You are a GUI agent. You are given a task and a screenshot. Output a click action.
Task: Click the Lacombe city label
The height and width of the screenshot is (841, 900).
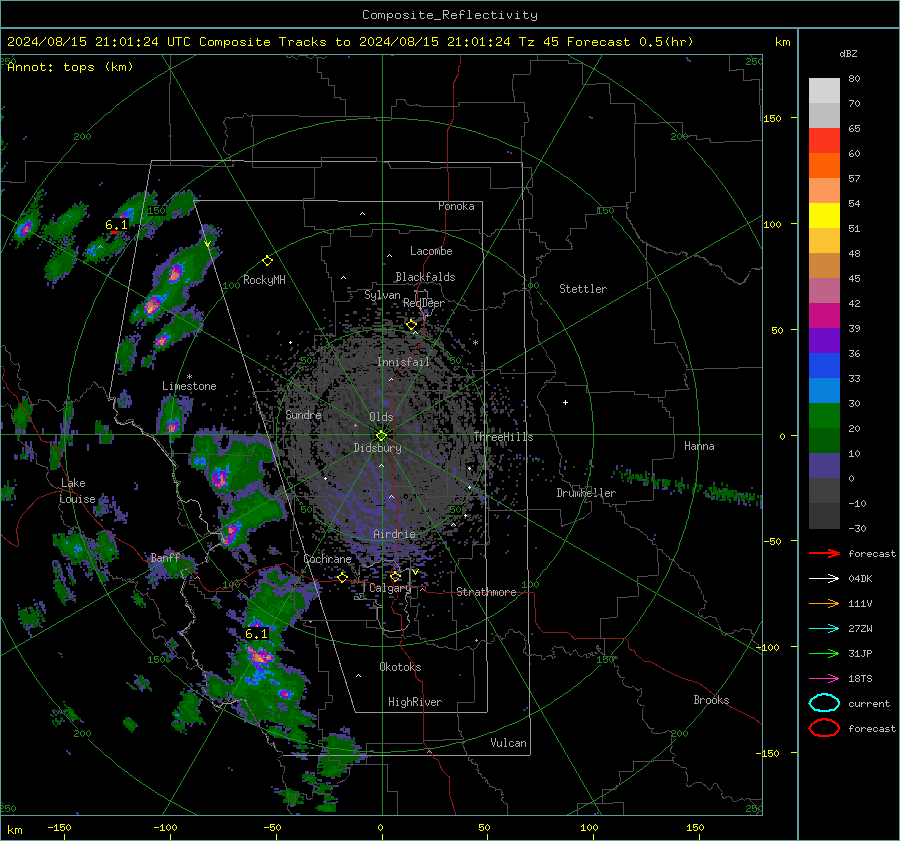point(431,251)
